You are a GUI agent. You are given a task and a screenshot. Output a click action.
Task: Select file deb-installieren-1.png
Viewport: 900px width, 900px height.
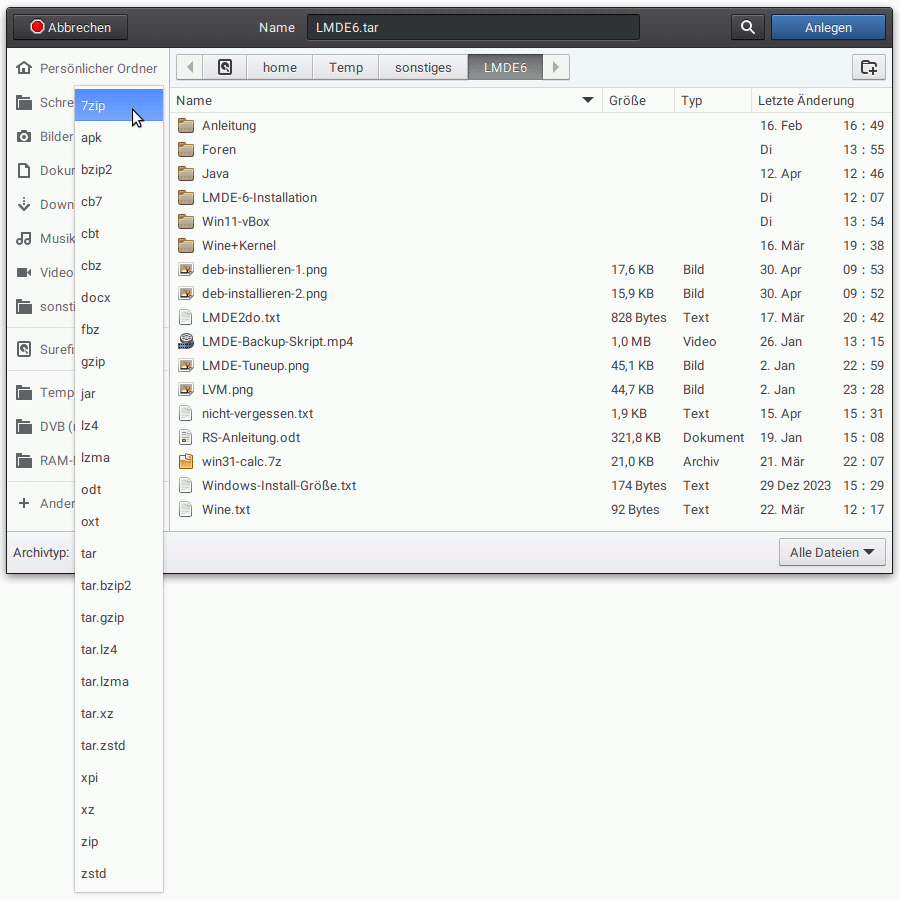531,270
